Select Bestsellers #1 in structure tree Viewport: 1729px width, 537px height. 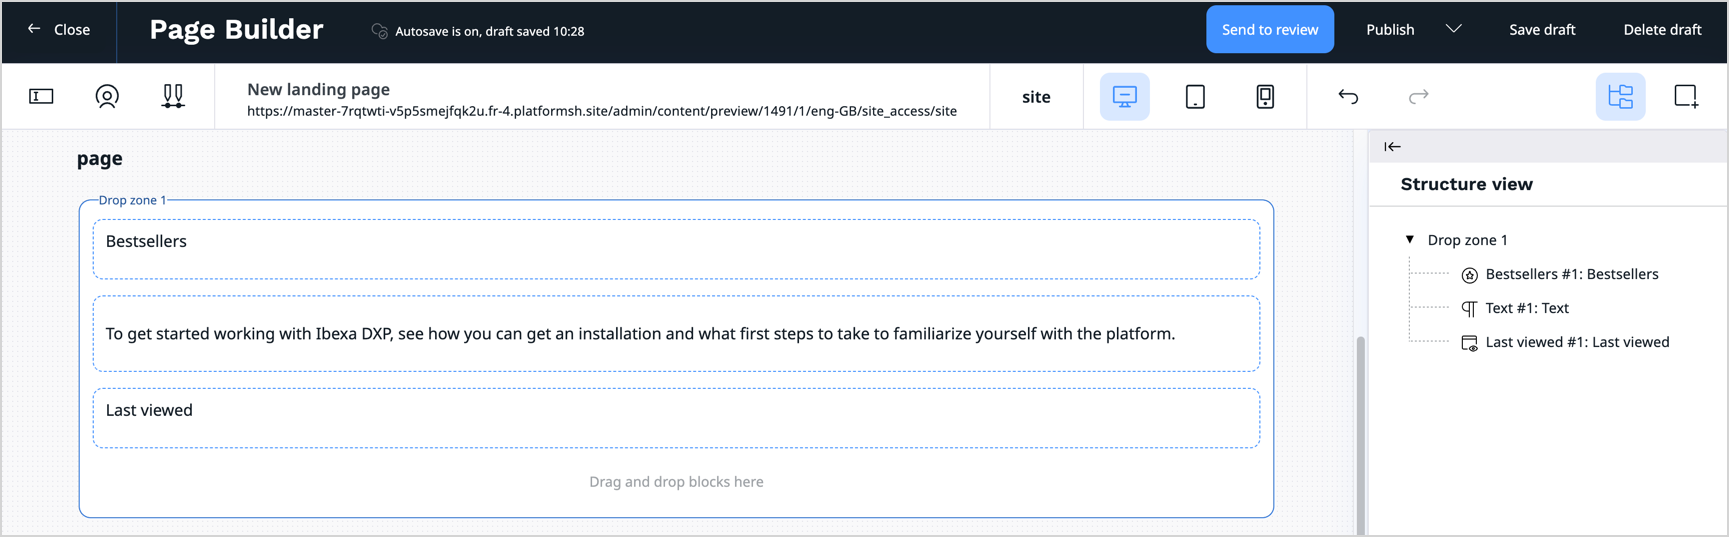click(1571, 274)
